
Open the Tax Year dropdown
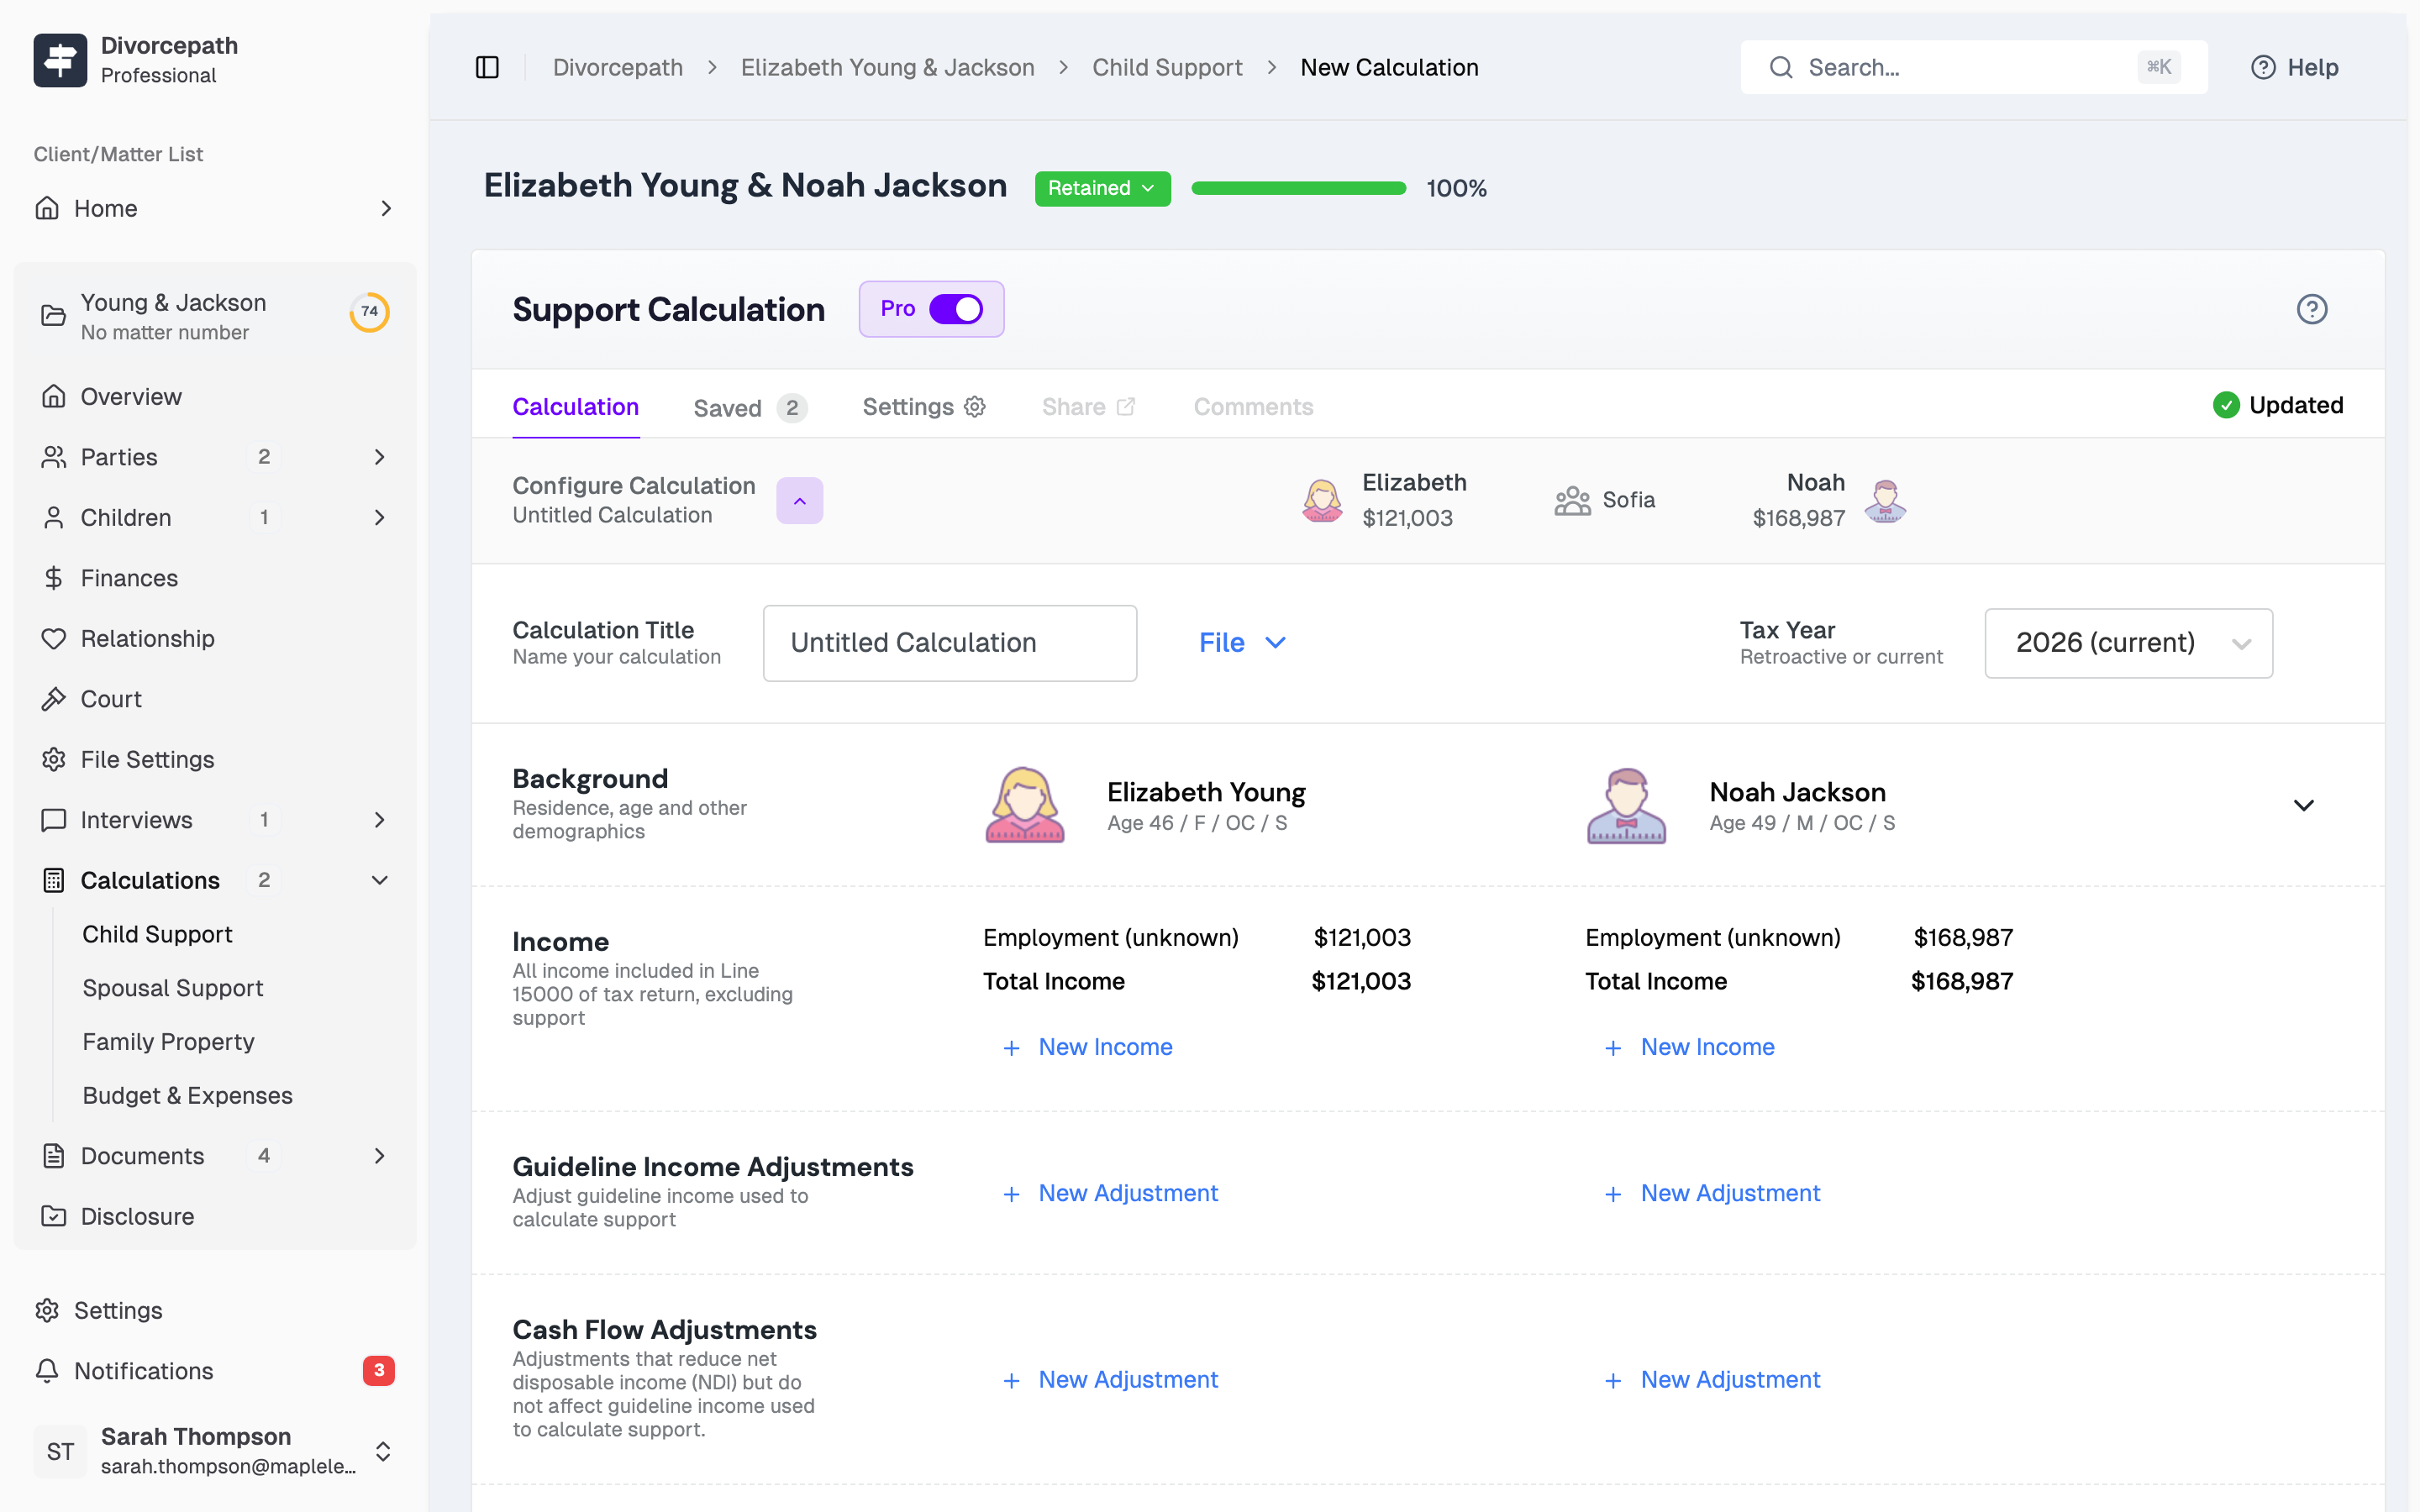click(2128, 643)
